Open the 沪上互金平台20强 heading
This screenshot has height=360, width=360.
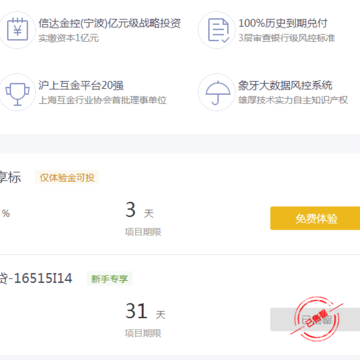click(81, 85)
